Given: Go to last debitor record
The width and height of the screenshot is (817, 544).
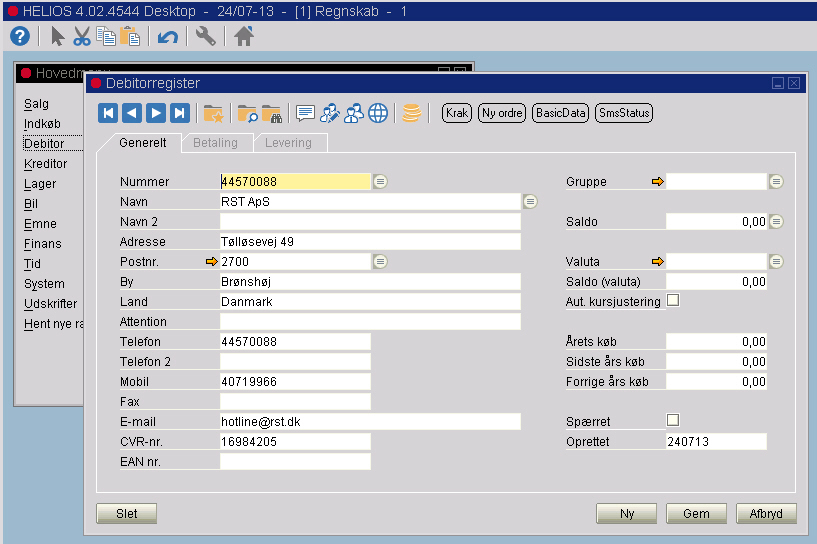Looking at the screenshot, I should click(x=180, y=113).
